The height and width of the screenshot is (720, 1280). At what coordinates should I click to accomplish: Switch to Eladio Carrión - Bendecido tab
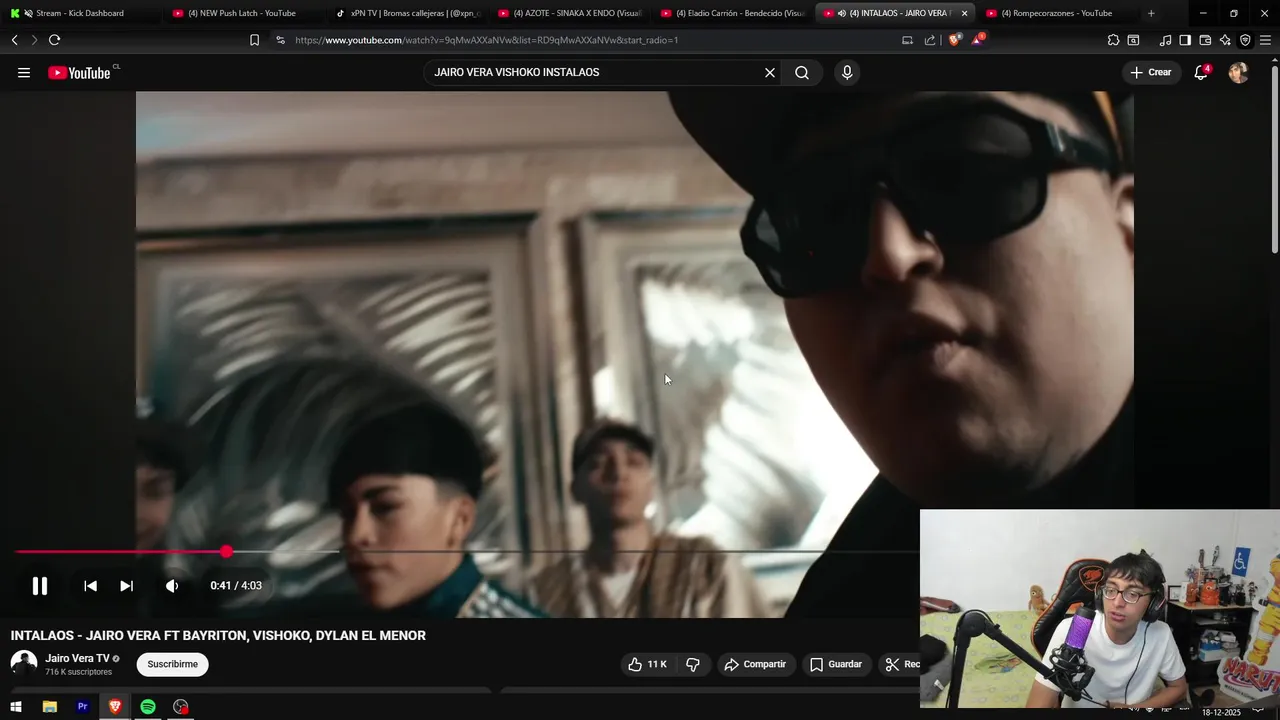point(733,13)
